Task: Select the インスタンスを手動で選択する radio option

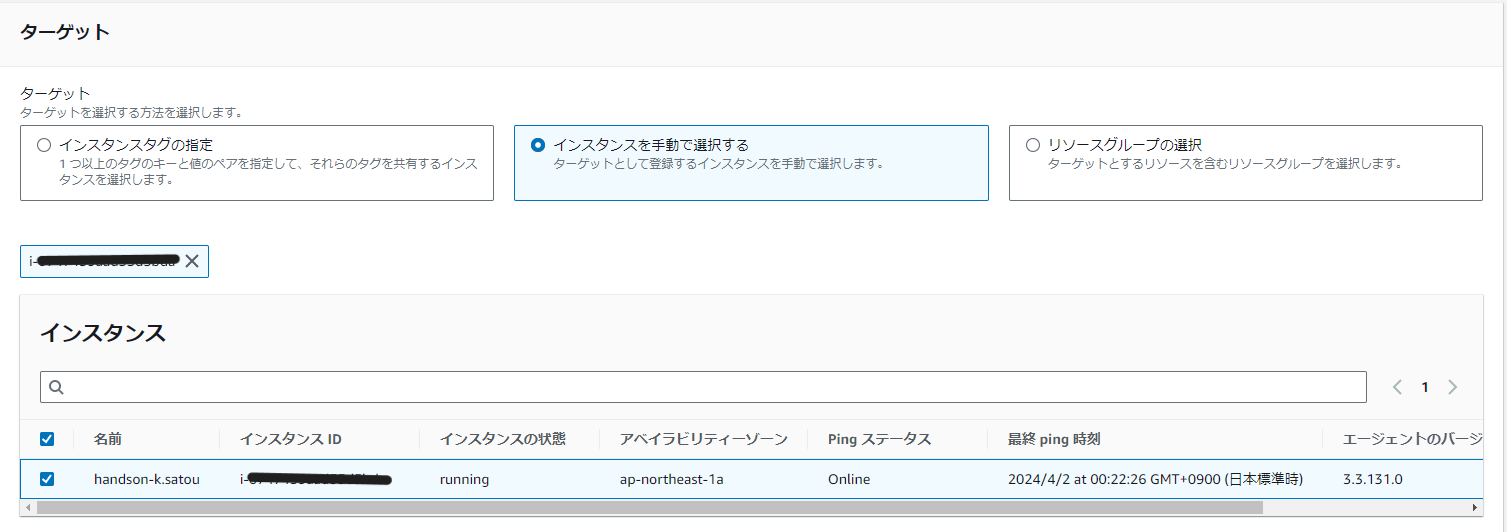Action: [538, 145]
